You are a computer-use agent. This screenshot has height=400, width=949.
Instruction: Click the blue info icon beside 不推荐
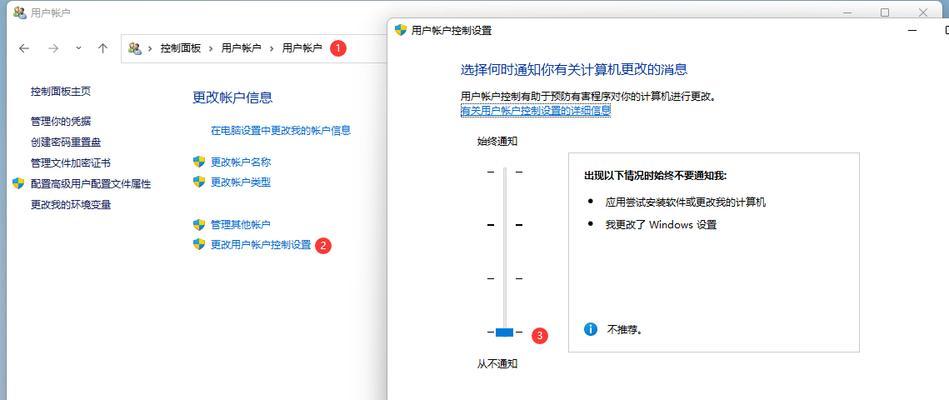591,329
